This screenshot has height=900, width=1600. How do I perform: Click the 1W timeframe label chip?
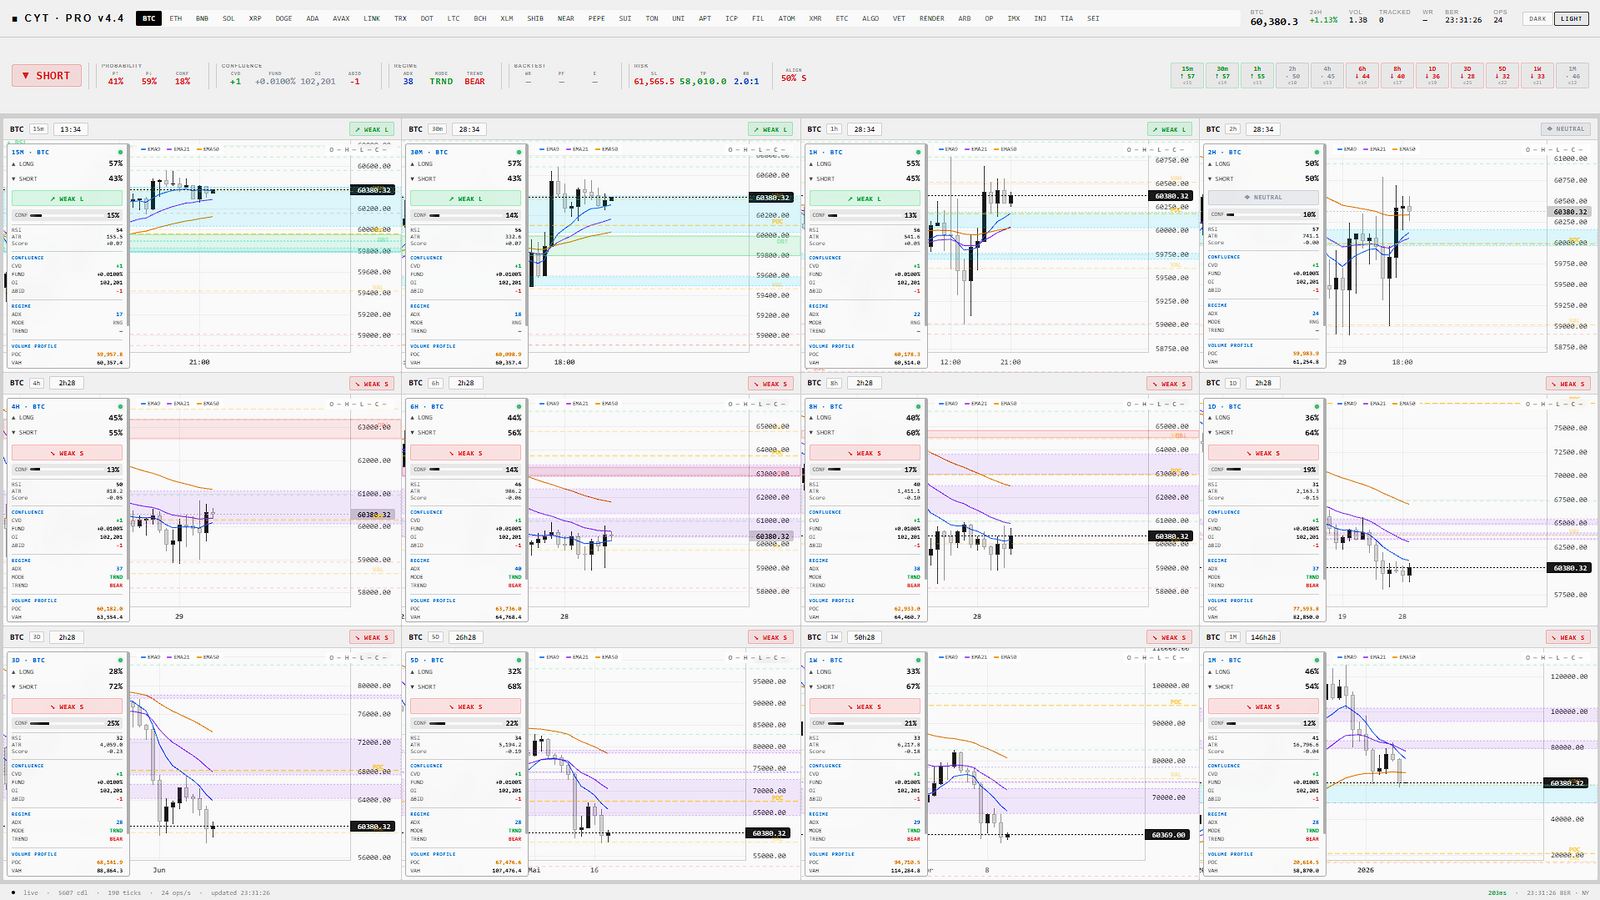(834, 637)
